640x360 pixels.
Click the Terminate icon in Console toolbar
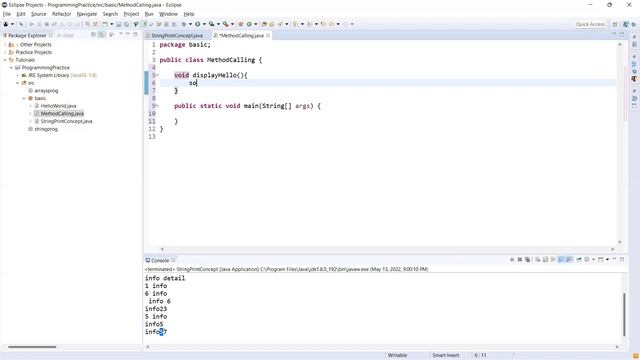tap(512, 259)
